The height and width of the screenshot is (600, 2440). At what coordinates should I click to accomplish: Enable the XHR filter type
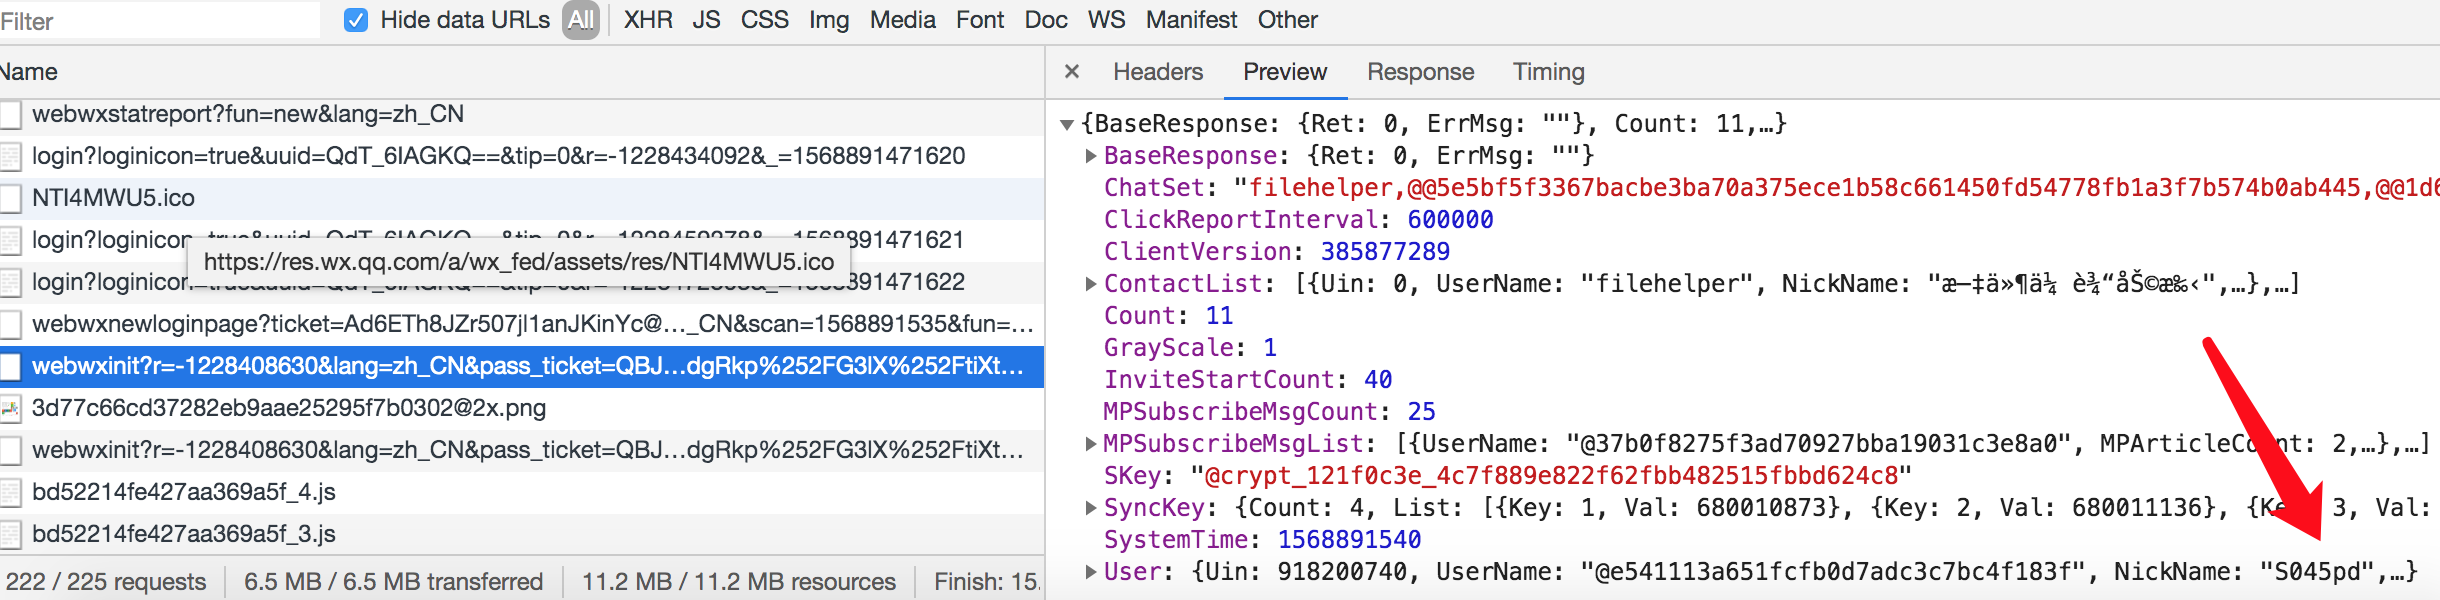[648, 20]
